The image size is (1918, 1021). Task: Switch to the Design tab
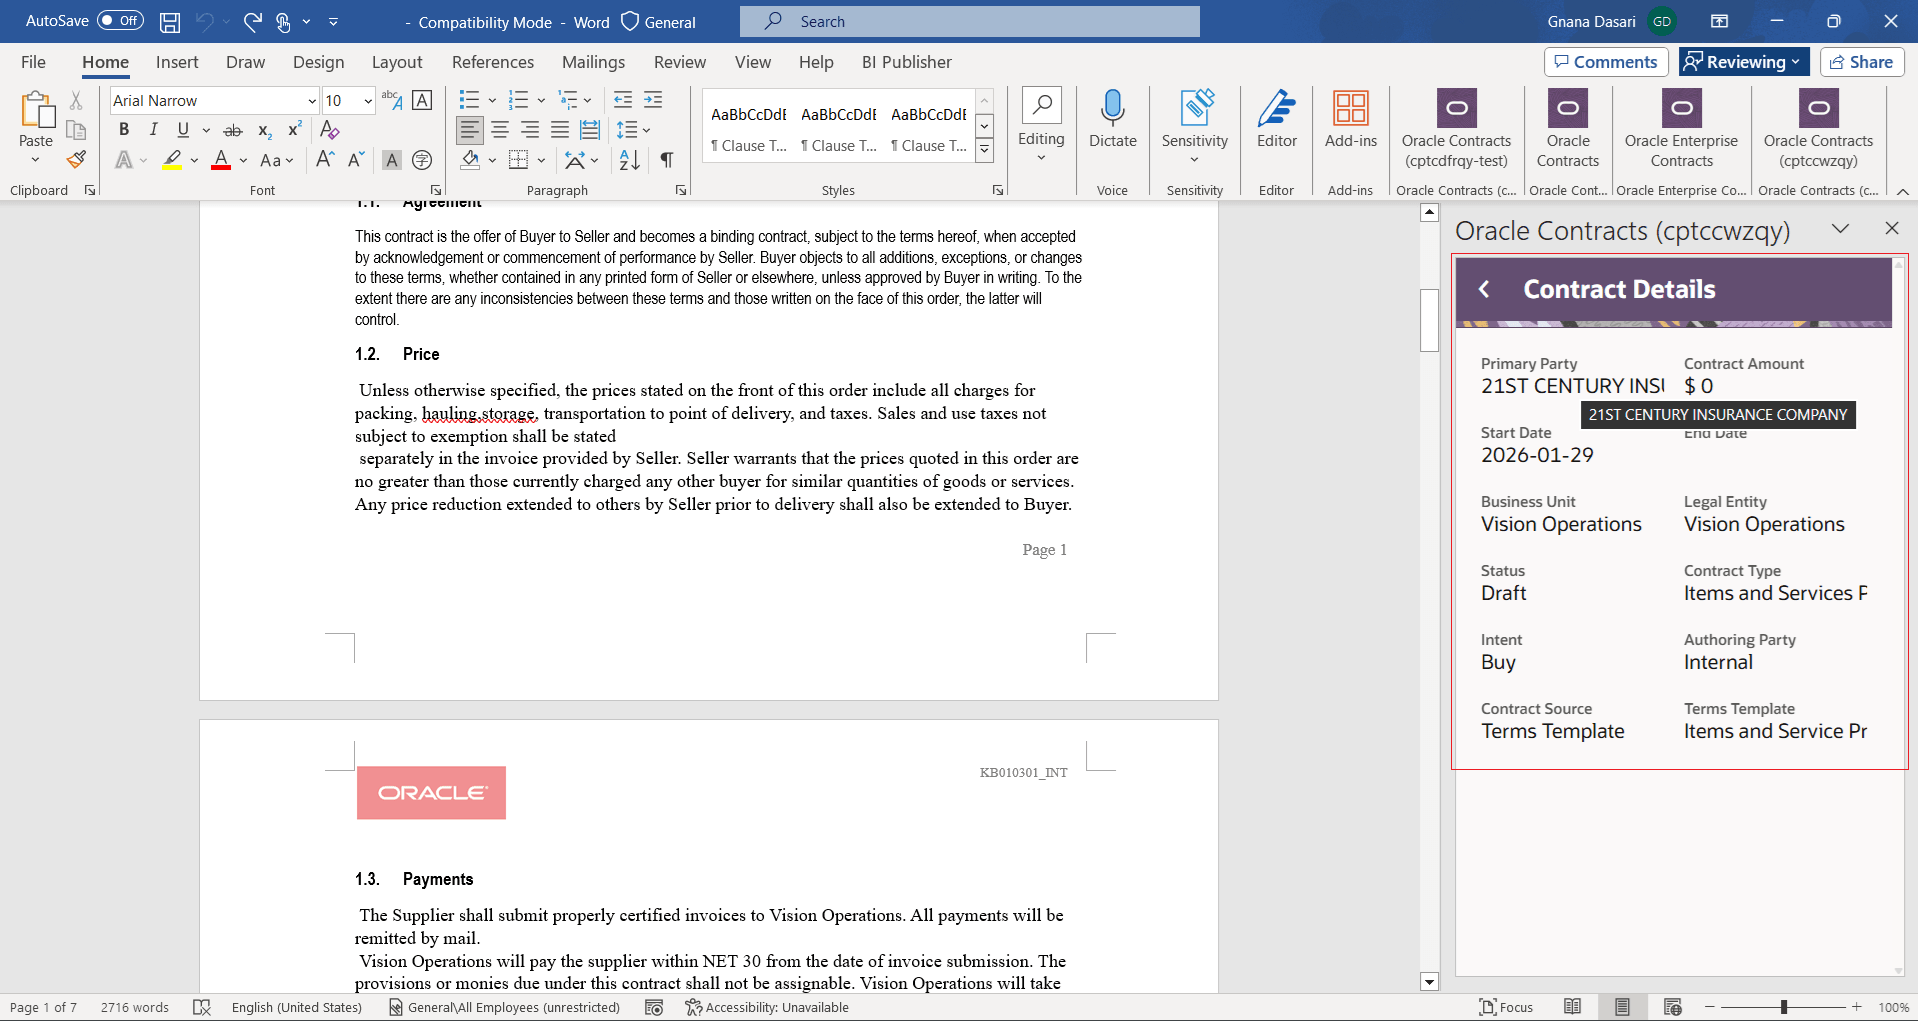pyautogui.click(x=318, y=62)
